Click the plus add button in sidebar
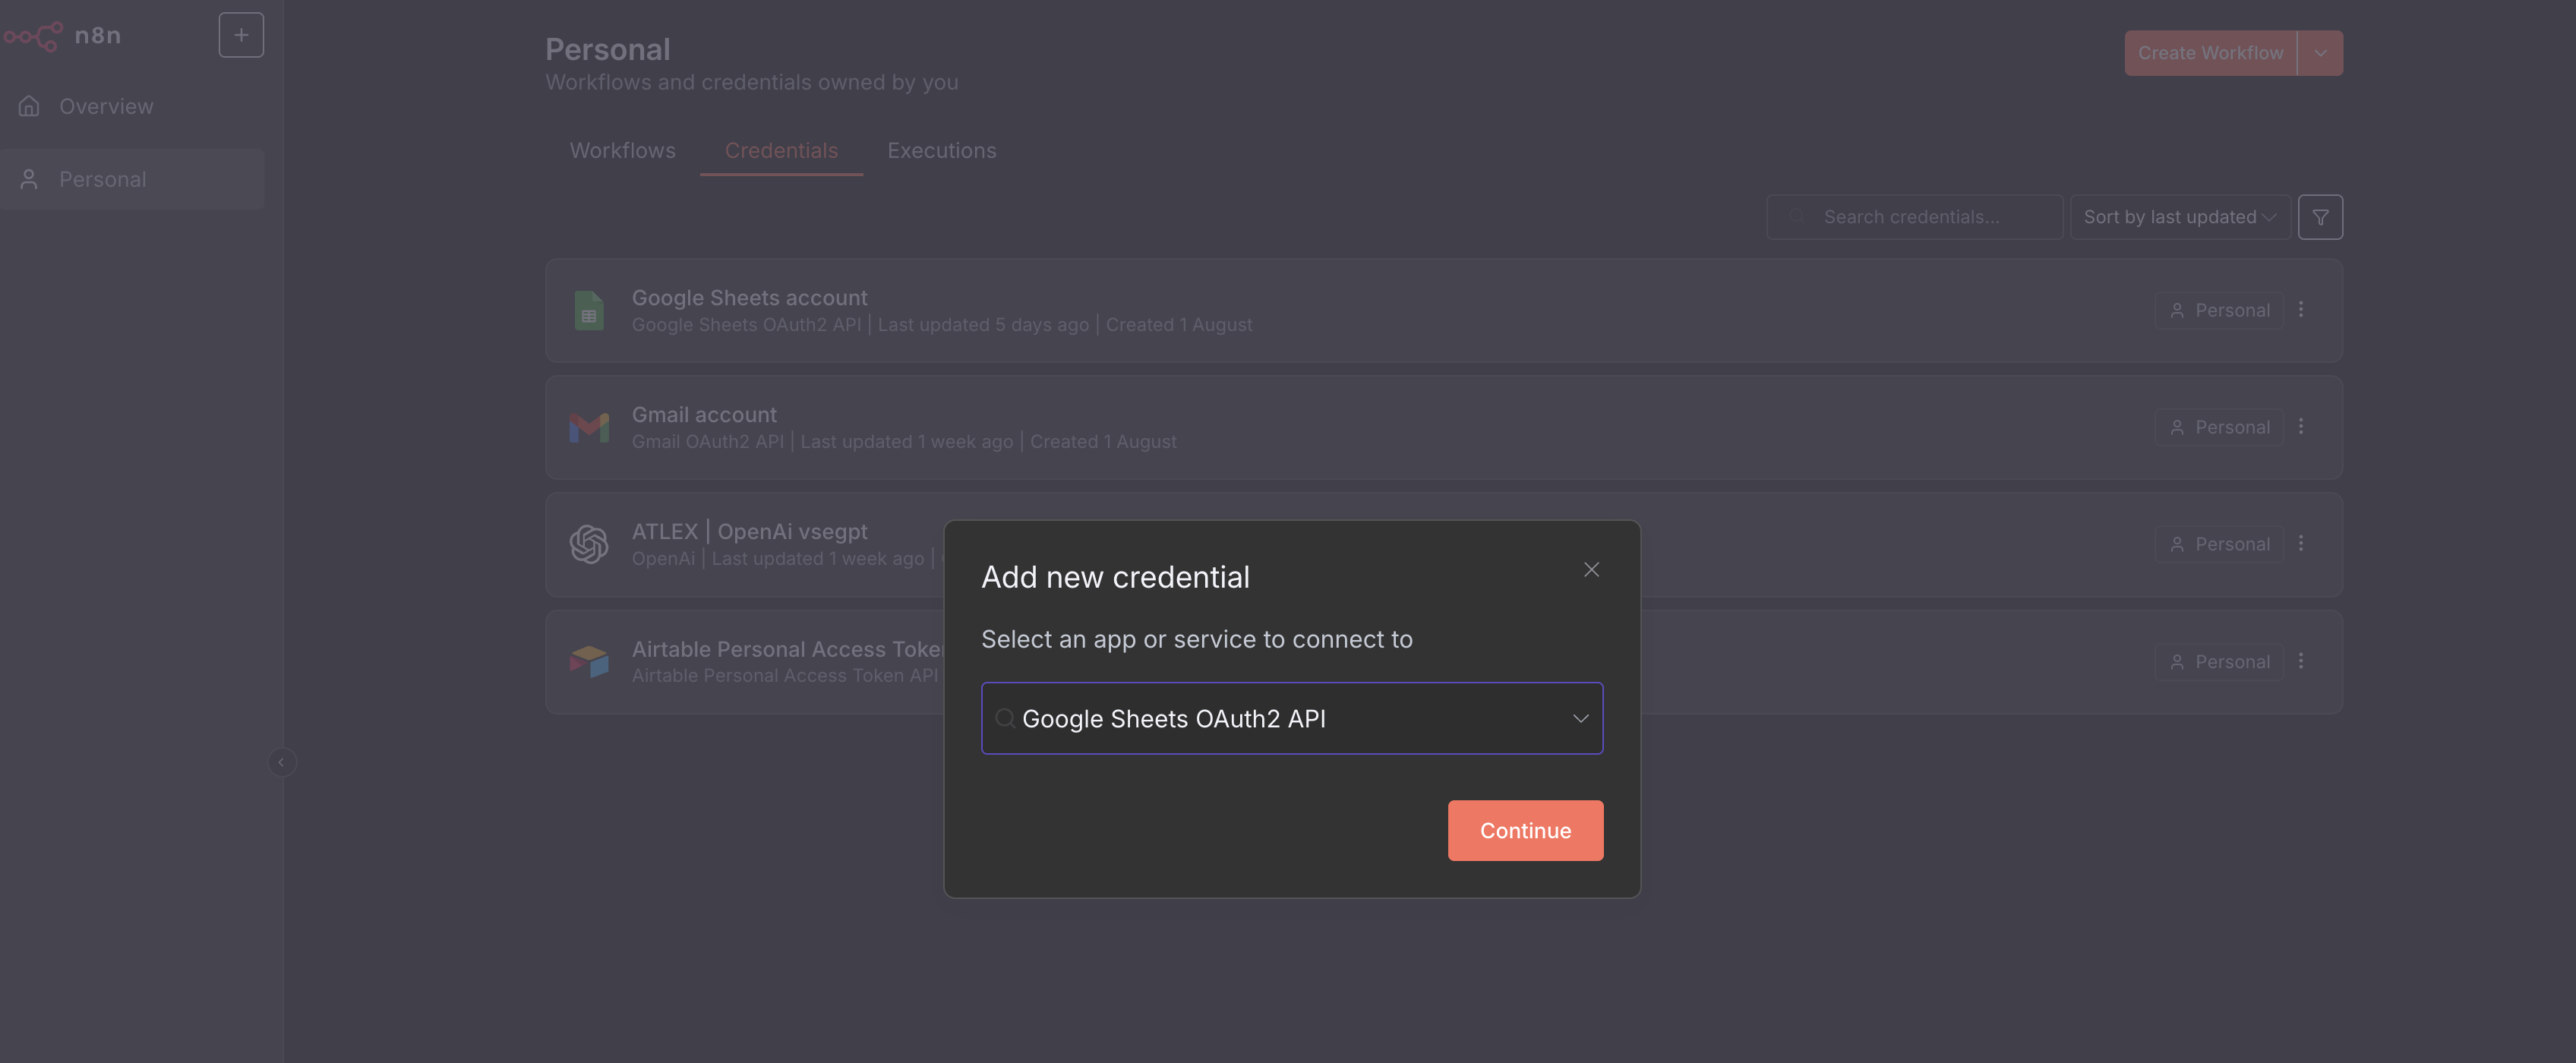 [x=241, y=35]
